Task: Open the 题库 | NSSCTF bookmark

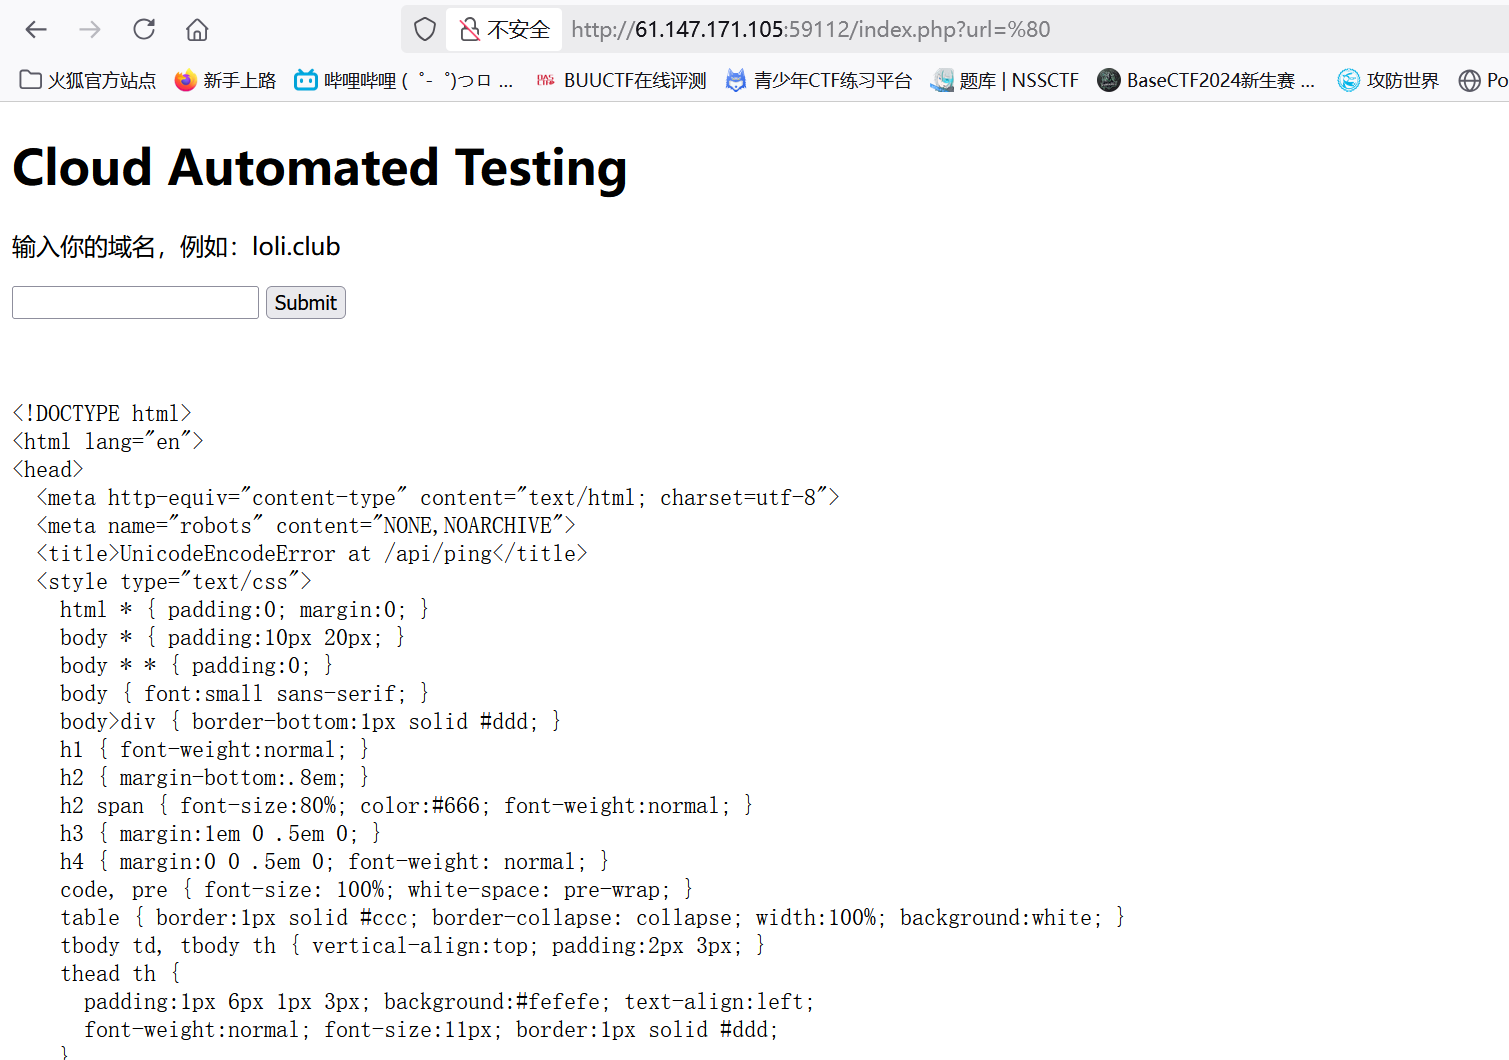Action: (1005, 80)
